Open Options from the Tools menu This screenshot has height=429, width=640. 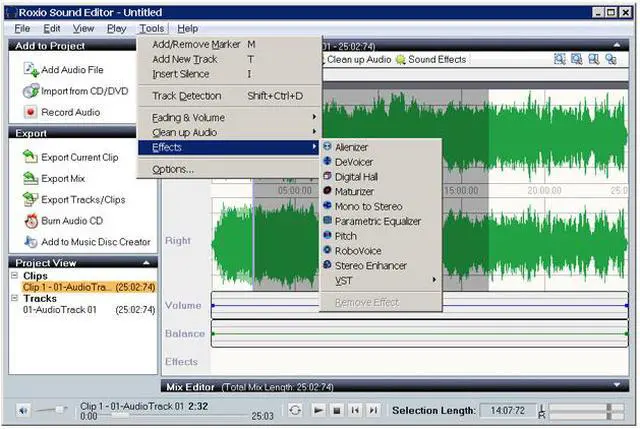(x=173, y=169)
